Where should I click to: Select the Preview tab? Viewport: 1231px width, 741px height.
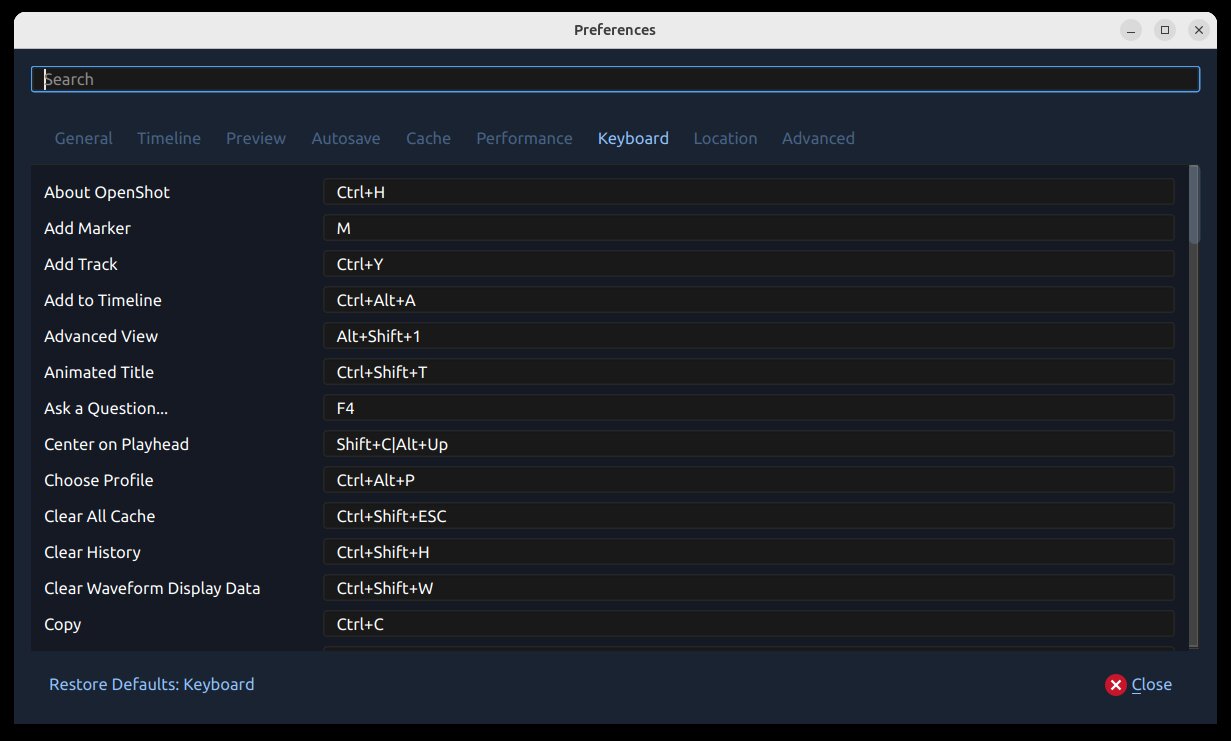coord(256,138)
